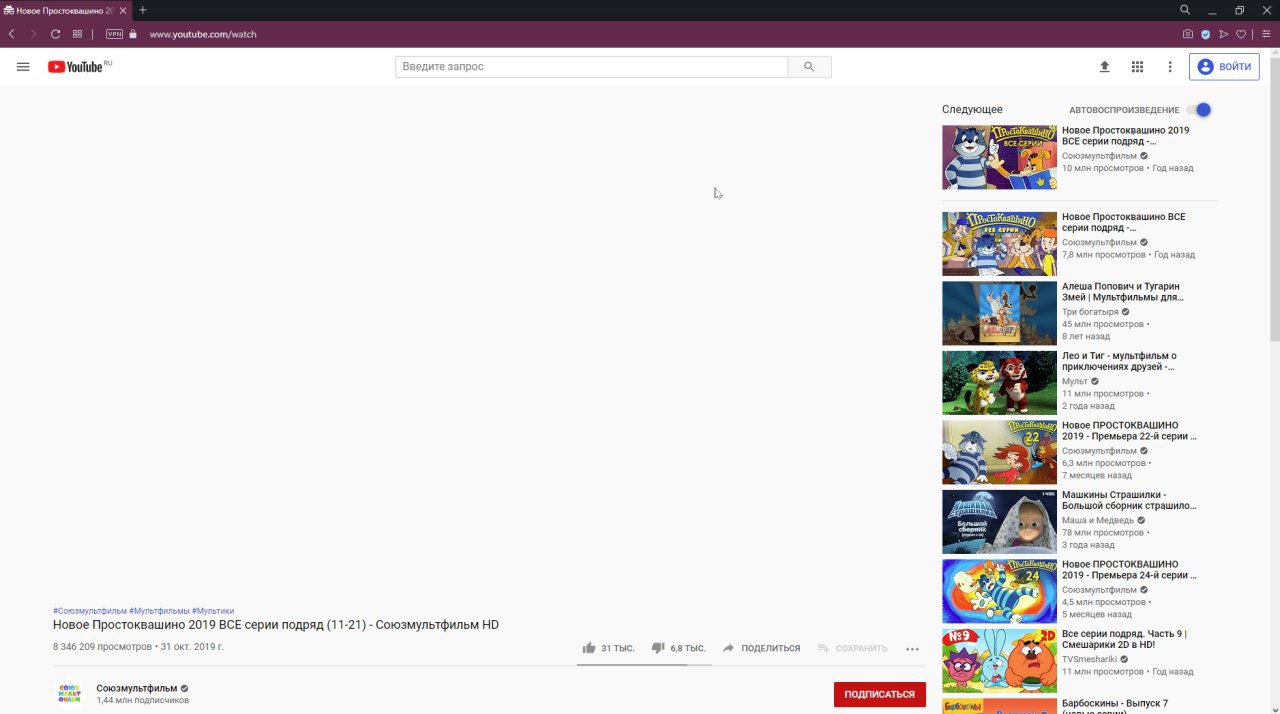
Task: Reload the page with the refresh icon
Action: click(55, 34)
